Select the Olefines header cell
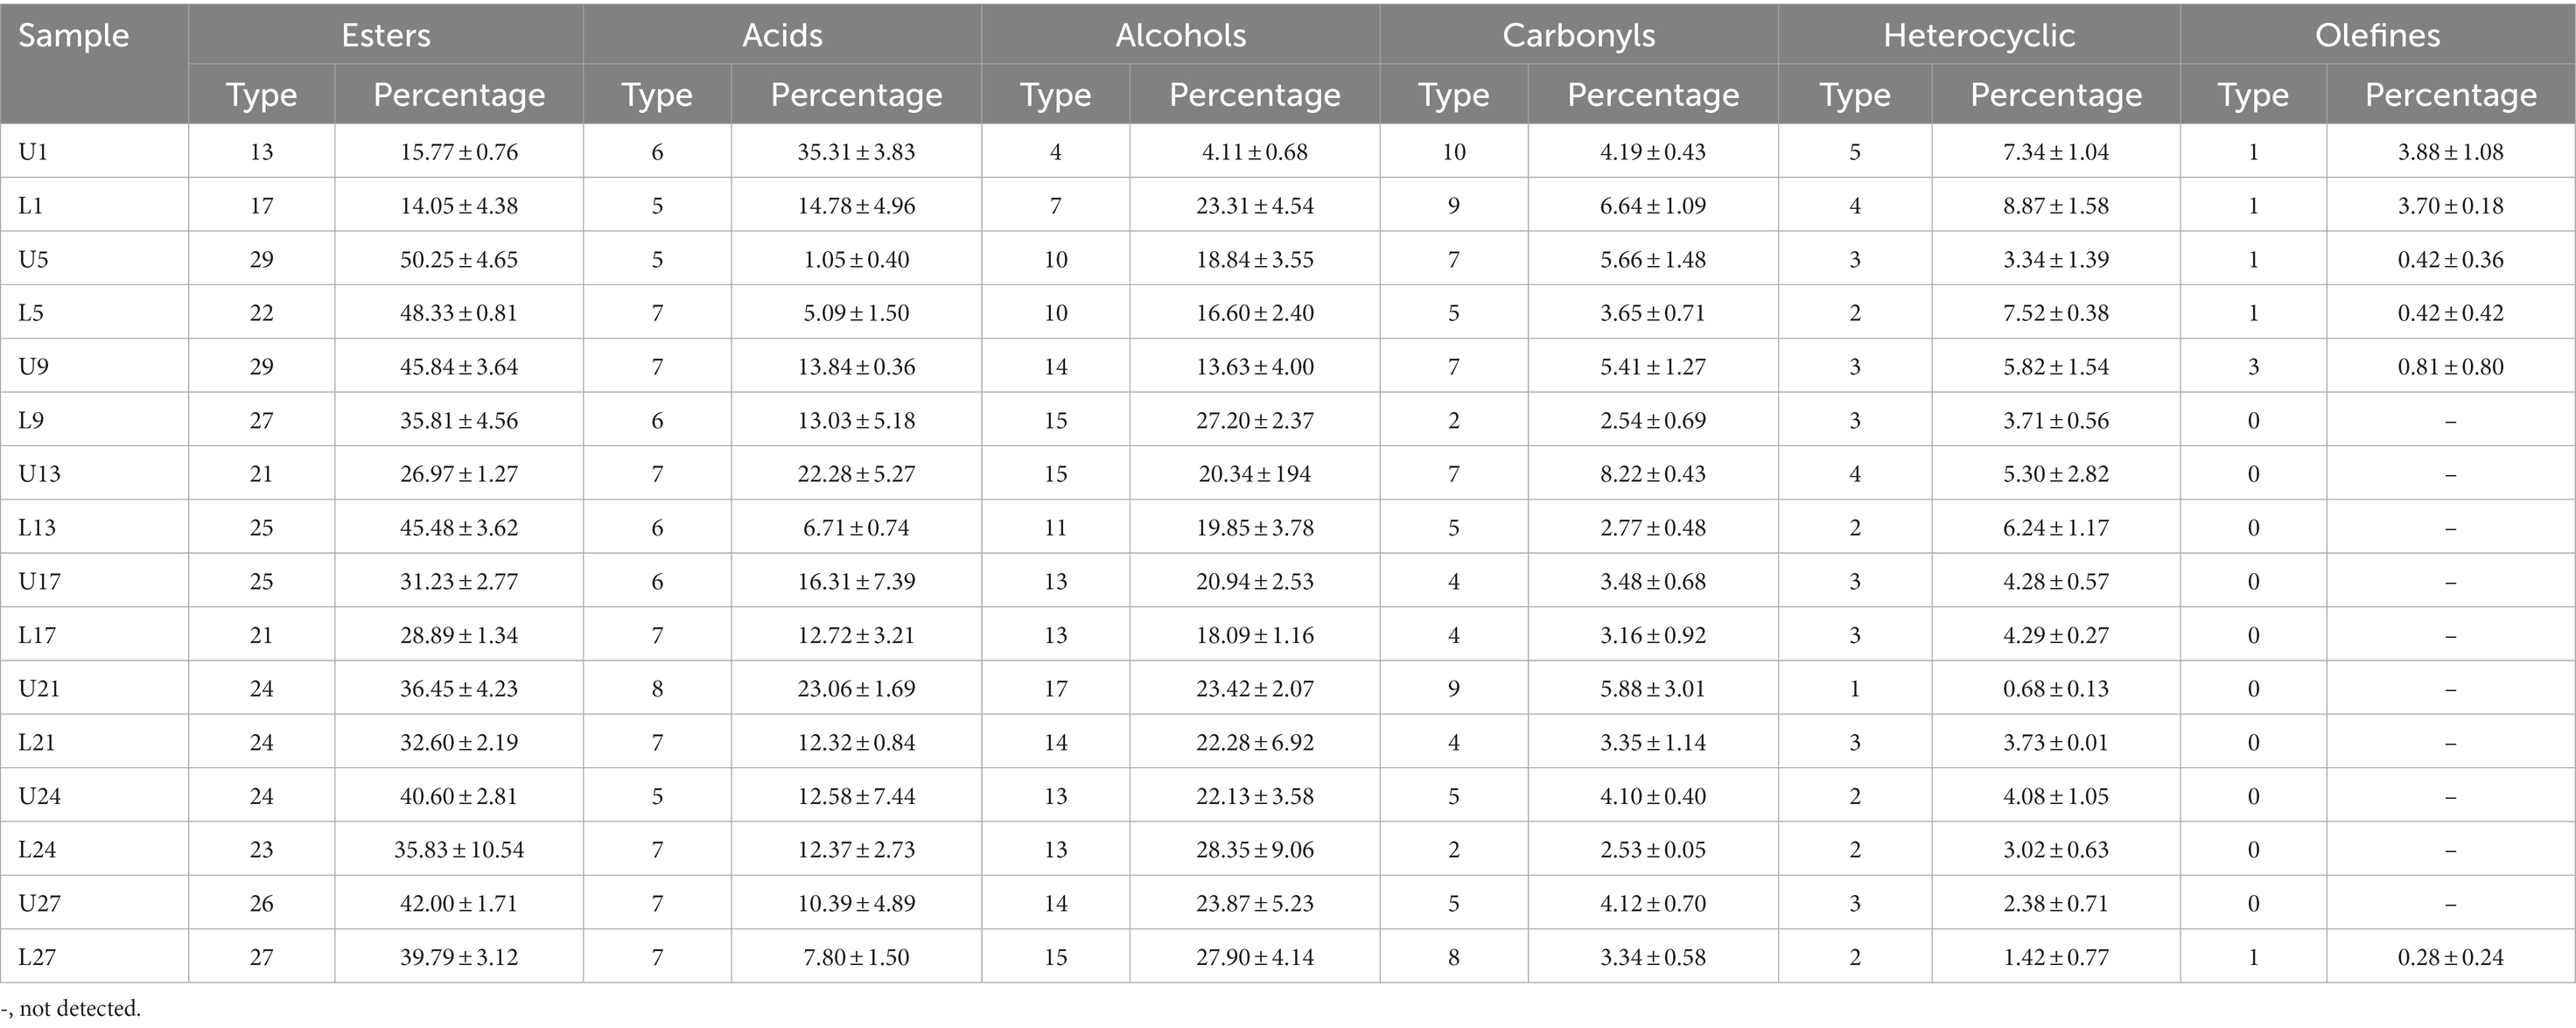2576x1028 pixels. 2377,35
